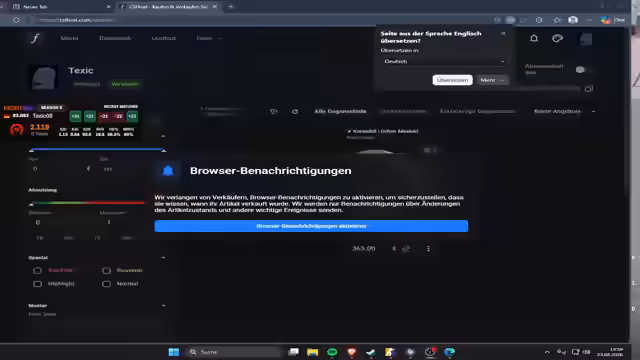The image size is (640, 360).
Task: Open the Mehr dropdown in the translate popup
Action: point(492,80)
